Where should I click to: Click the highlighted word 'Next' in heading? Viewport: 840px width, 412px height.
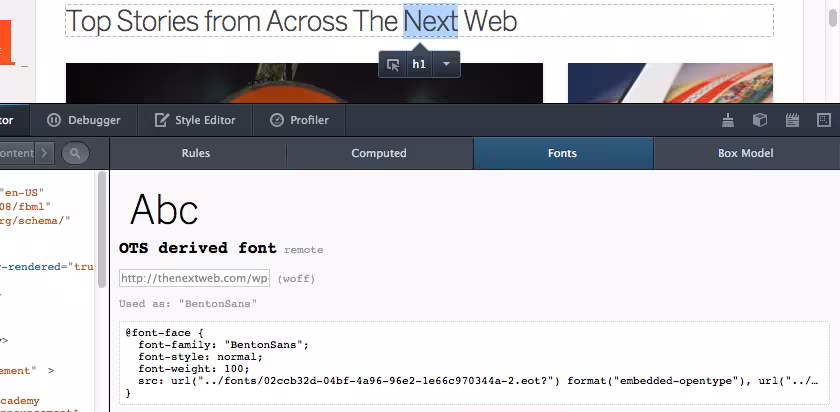click(x=431, y=21)
